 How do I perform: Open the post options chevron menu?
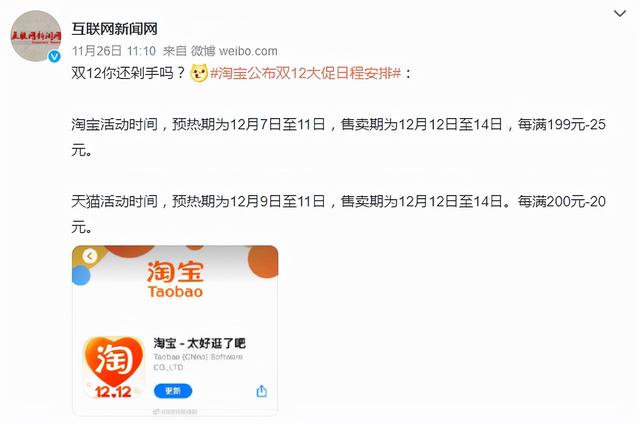[x=620, y=13]
